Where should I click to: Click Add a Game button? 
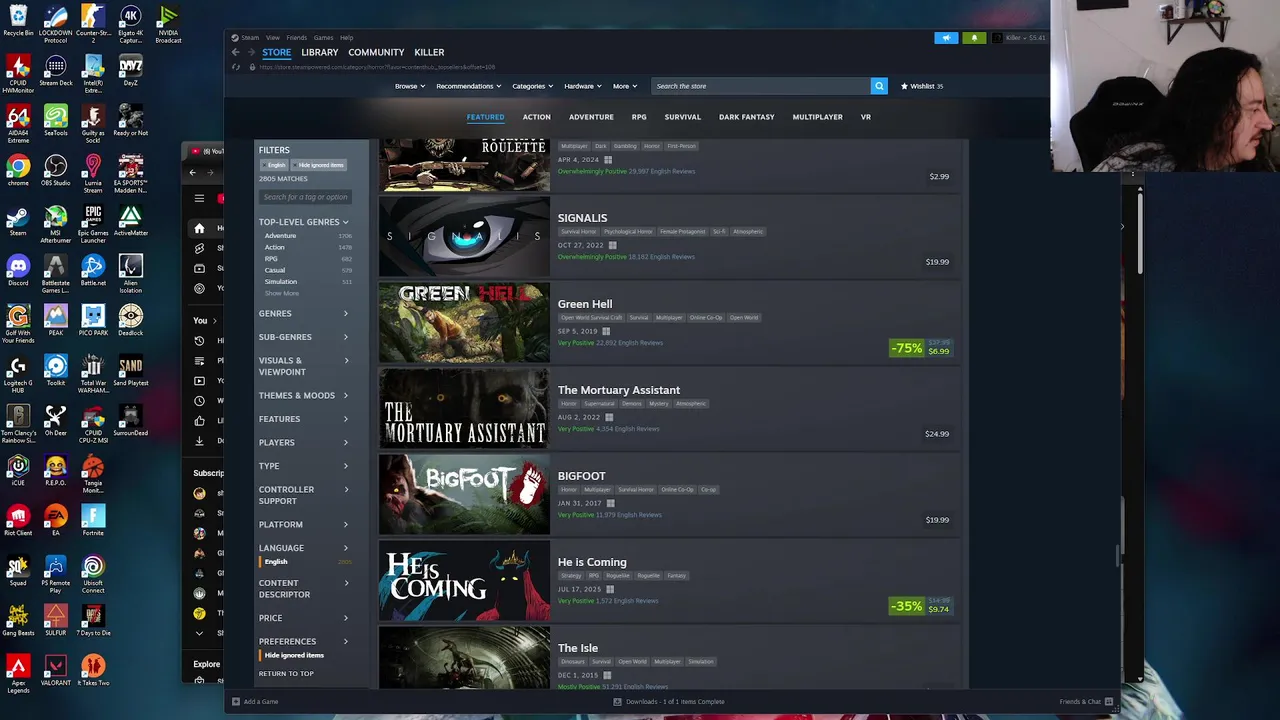255,702
